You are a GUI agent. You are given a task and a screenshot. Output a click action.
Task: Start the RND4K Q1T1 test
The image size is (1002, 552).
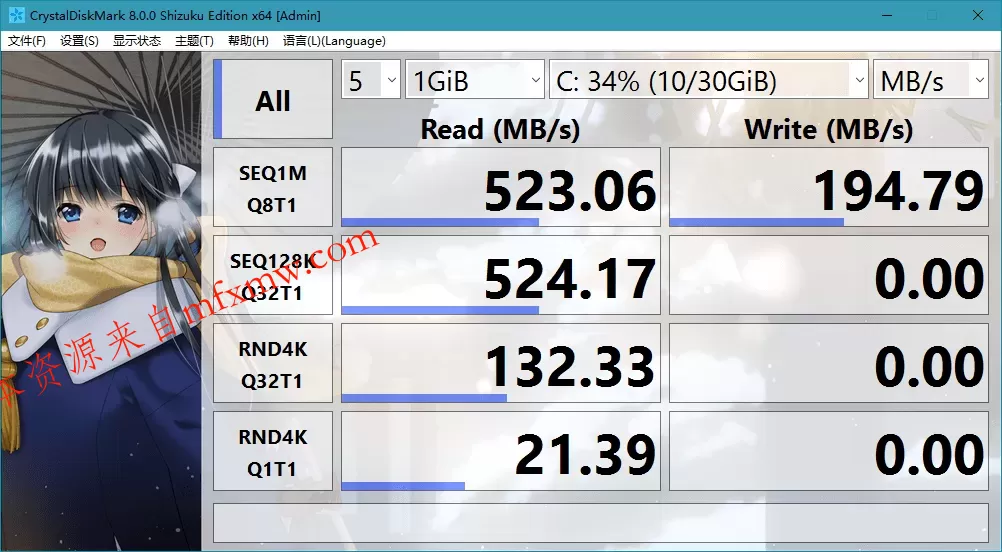[x=273, y=451]
